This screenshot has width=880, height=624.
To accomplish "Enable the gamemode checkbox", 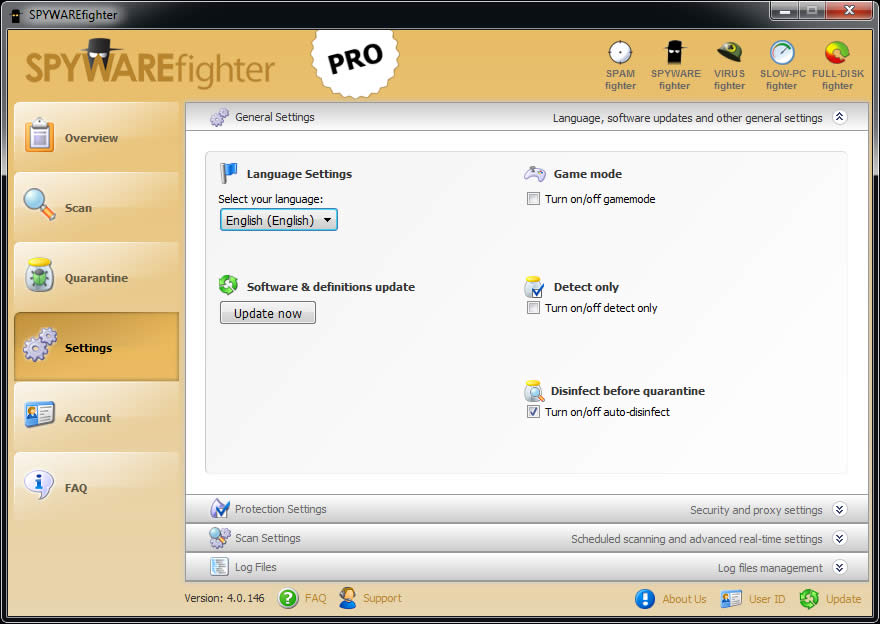I will 533,199.
